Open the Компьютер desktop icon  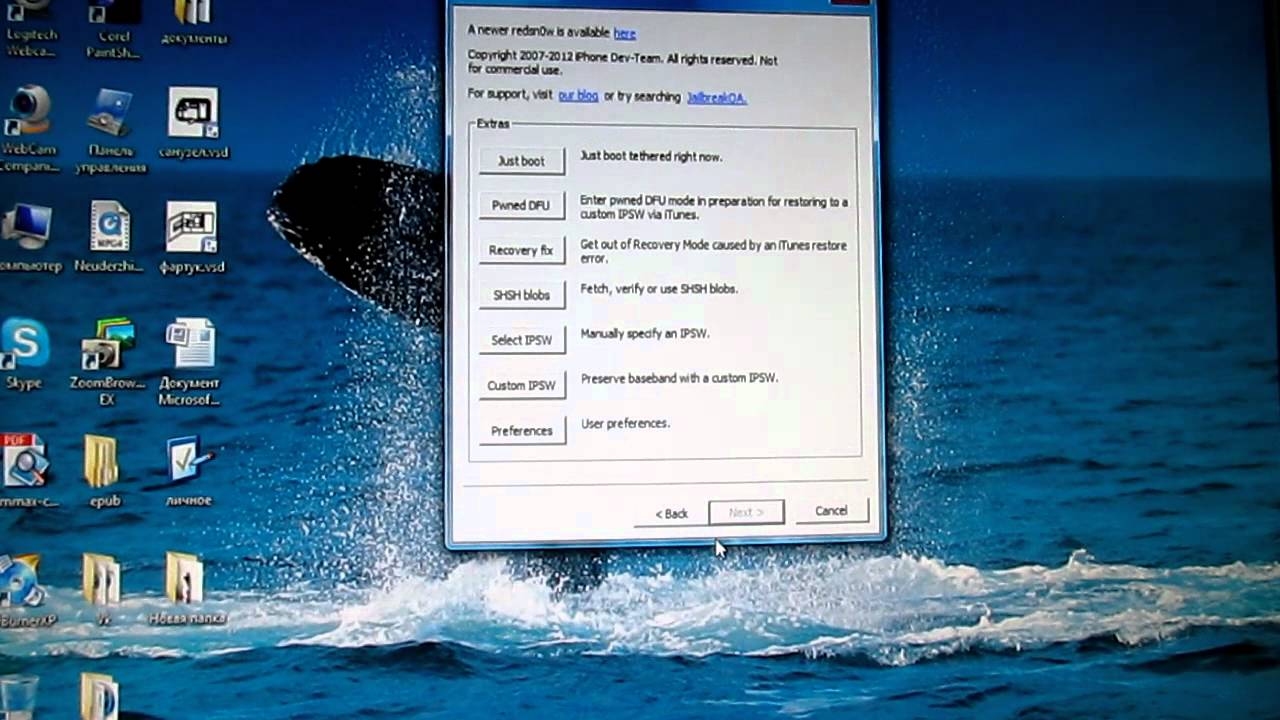pyautogui.click(x=30, y=238)
